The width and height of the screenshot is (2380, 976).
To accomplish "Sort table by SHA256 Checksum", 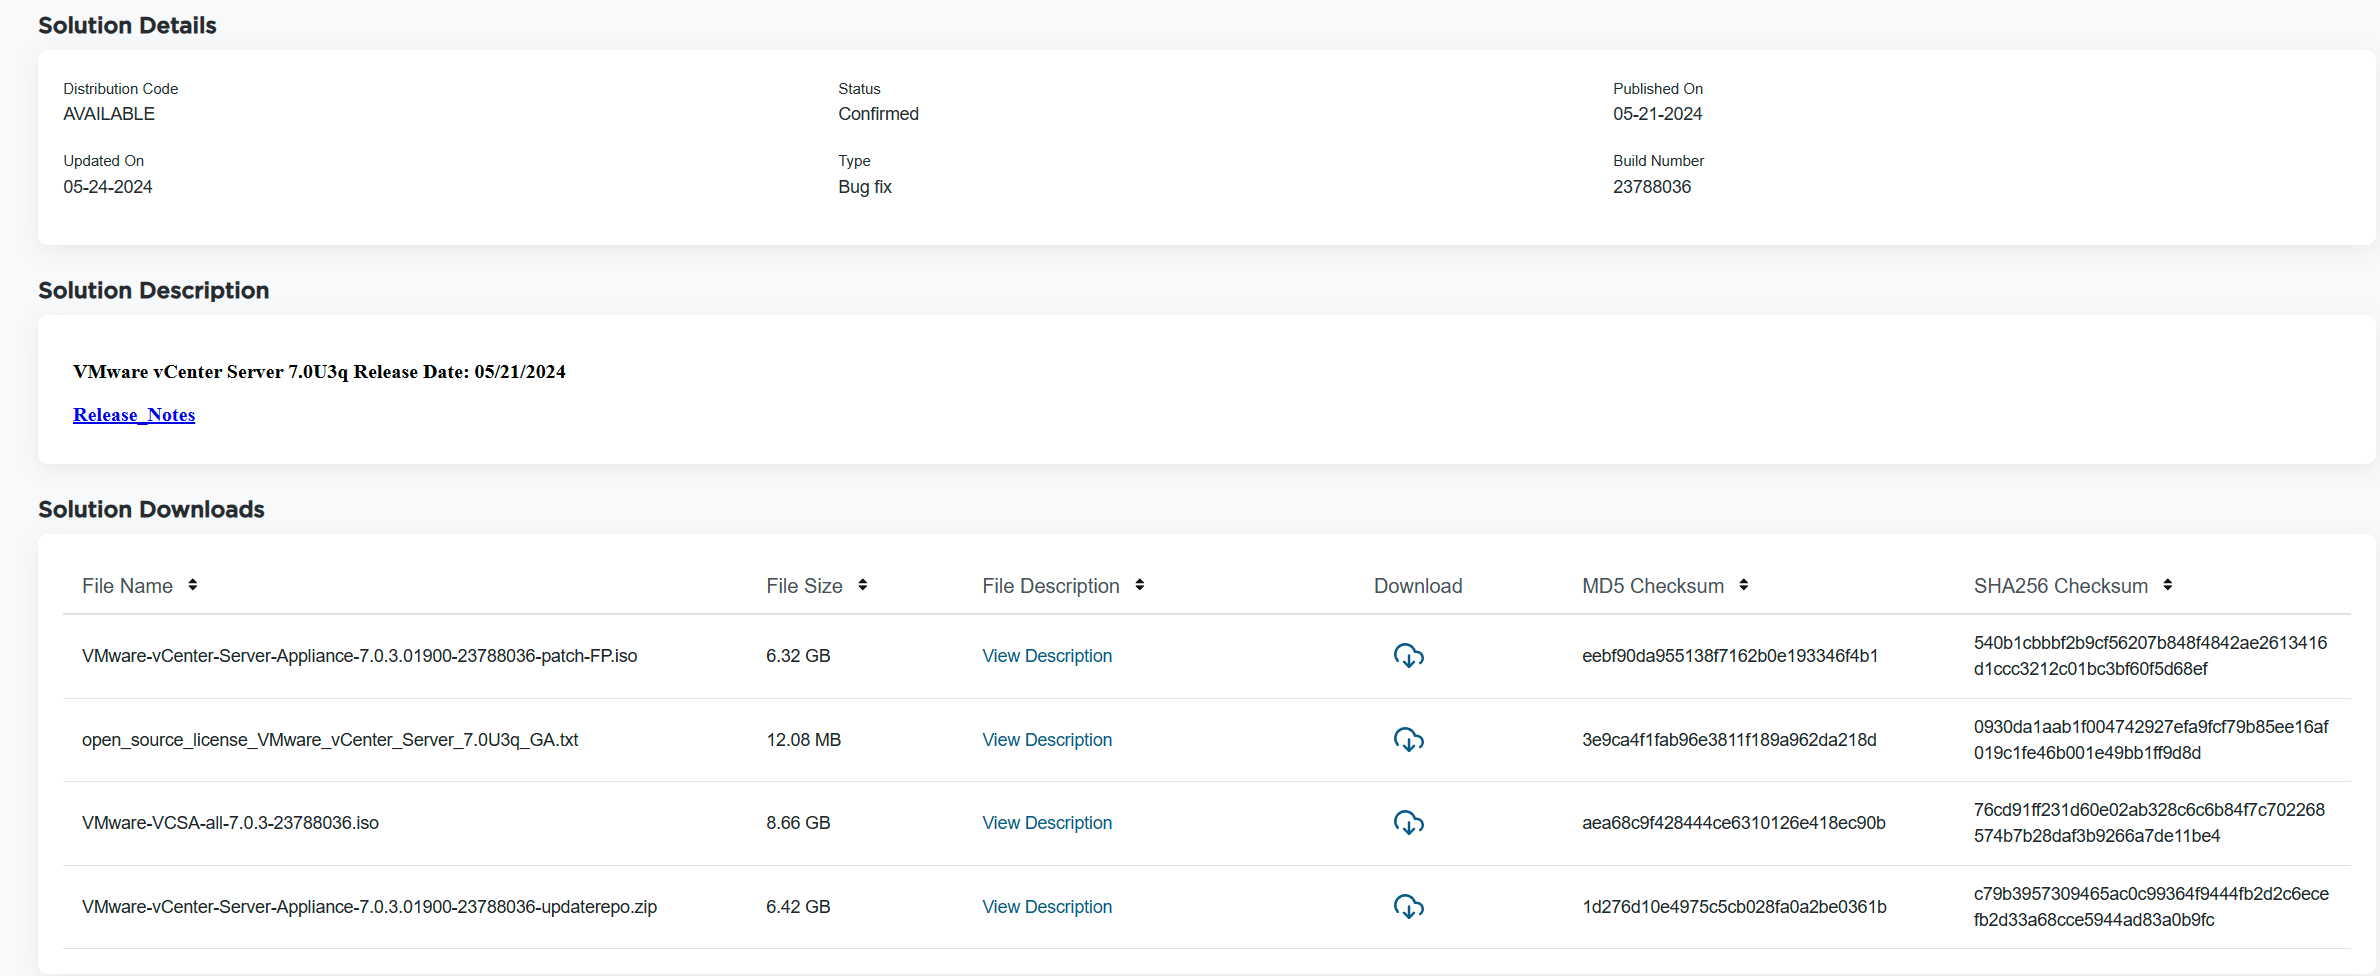I will tap(2167, 585).
